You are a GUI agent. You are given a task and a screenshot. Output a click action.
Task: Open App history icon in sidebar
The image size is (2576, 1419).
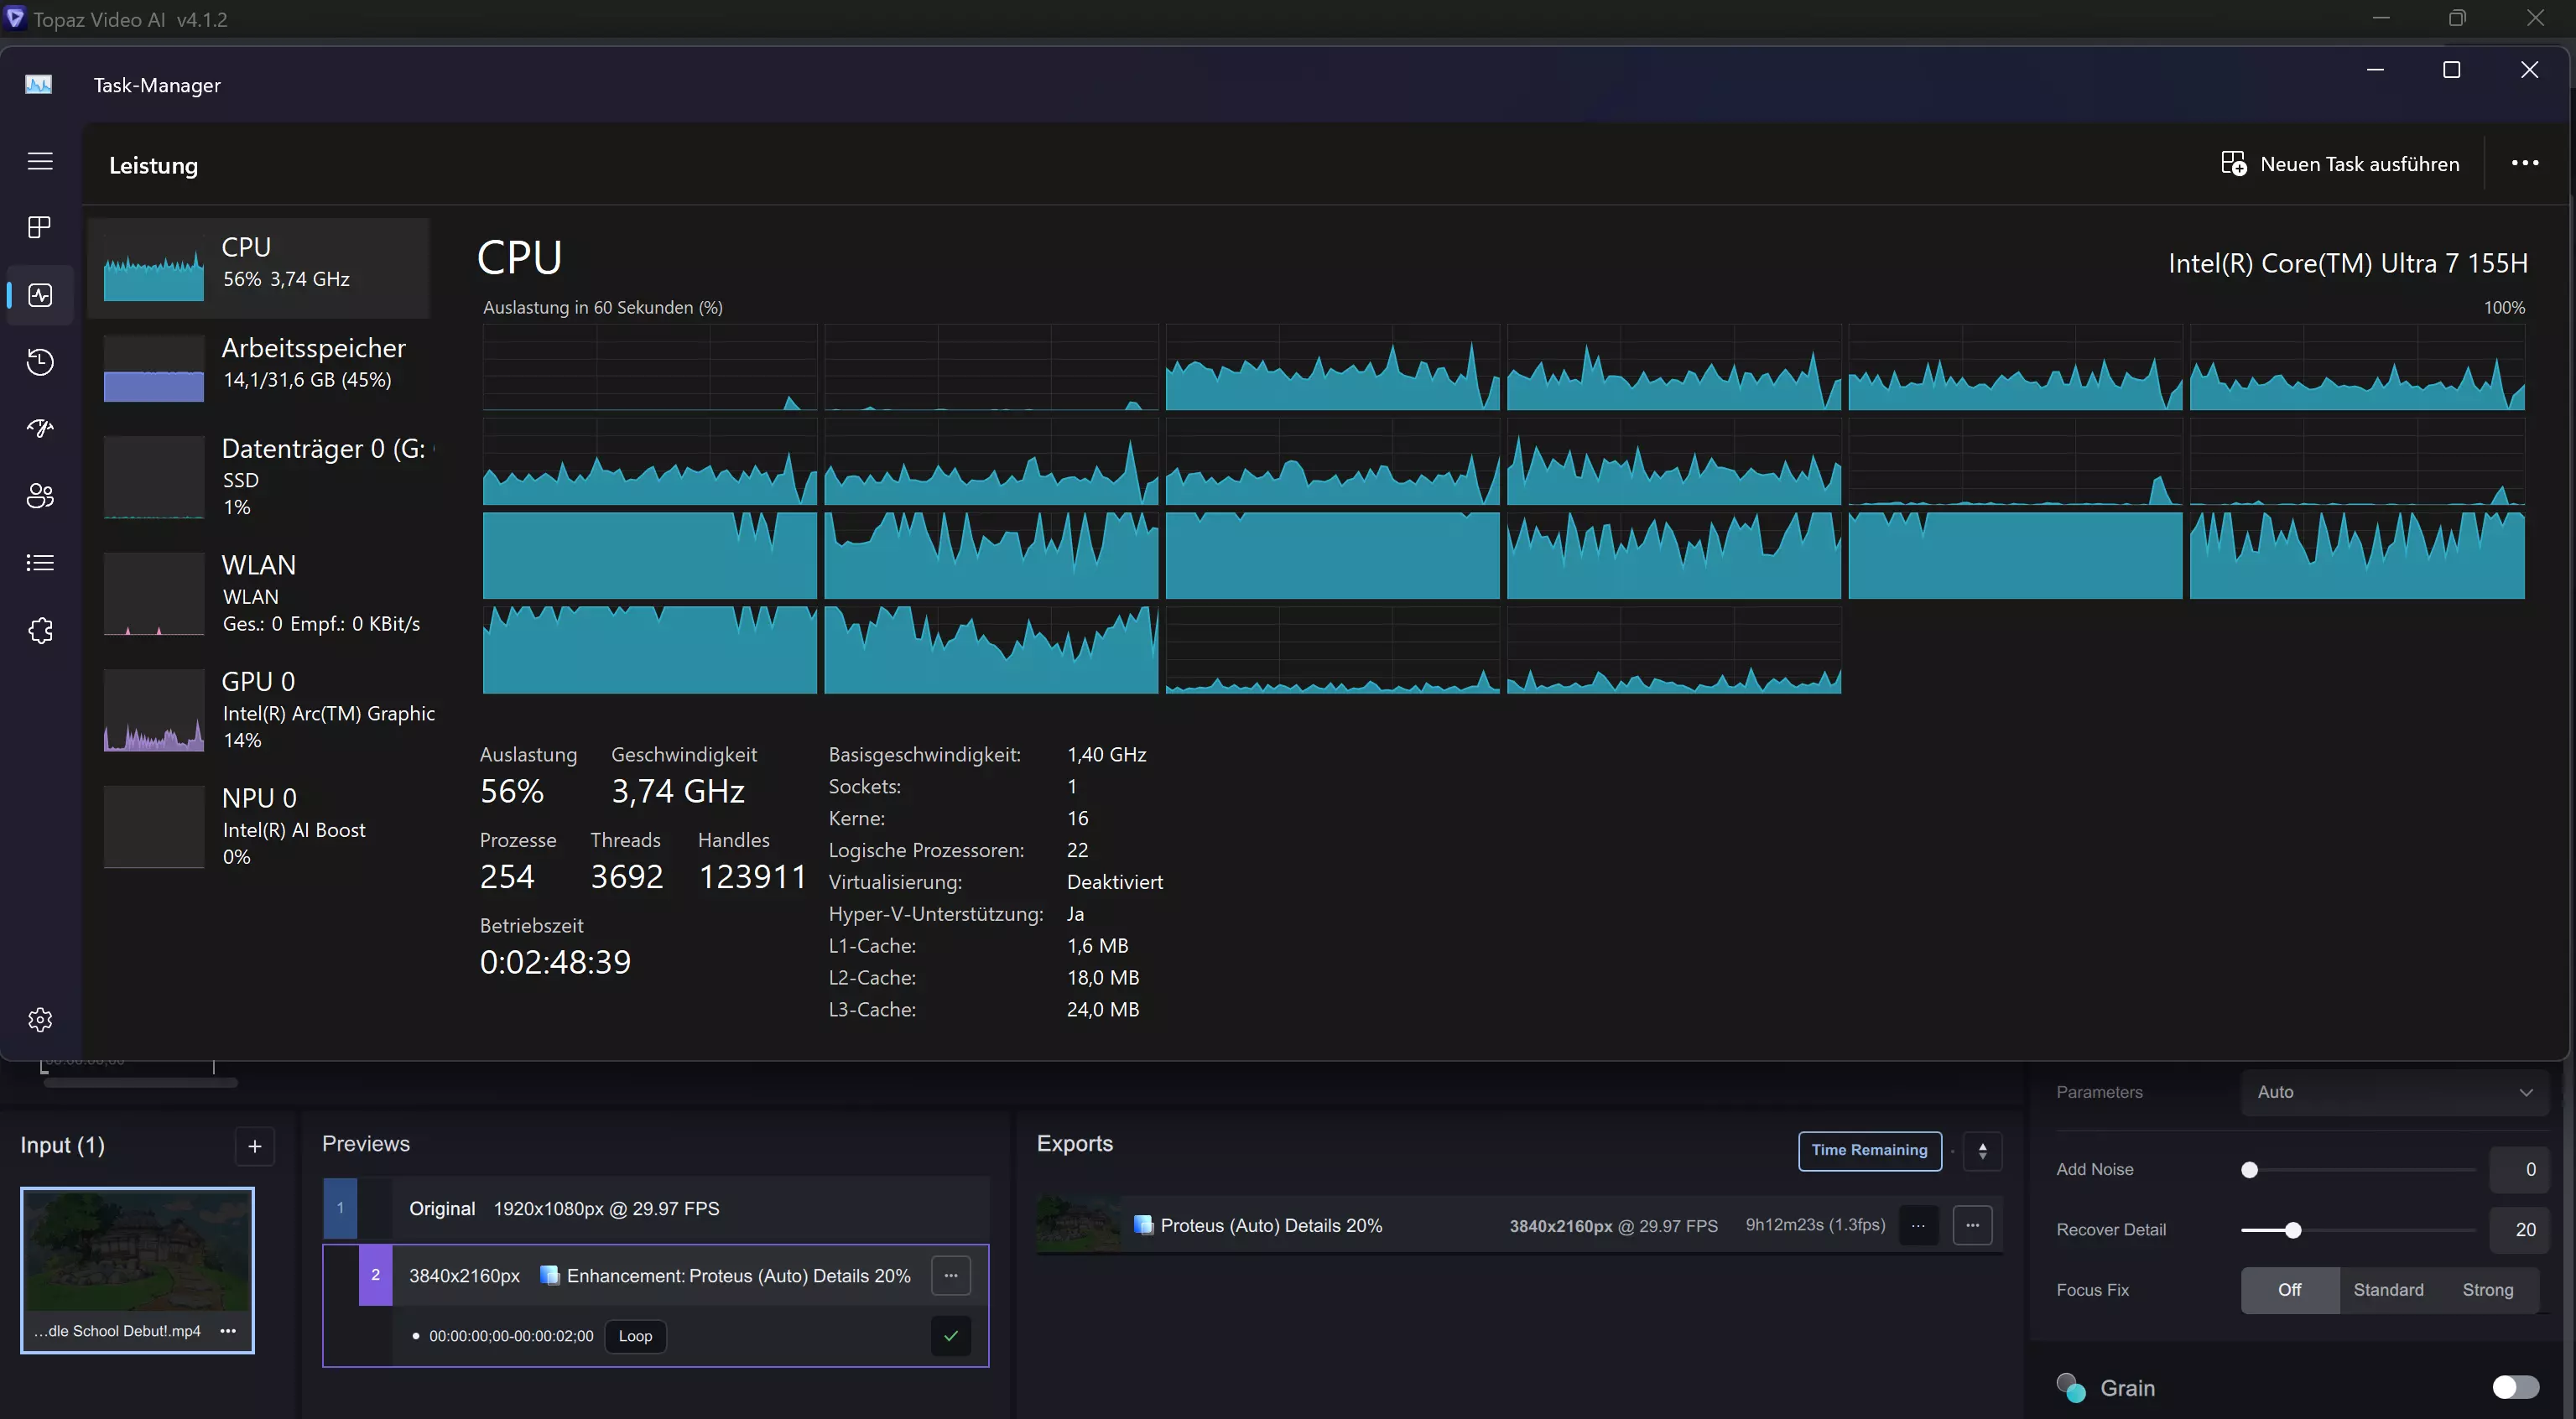coord(40,362)
